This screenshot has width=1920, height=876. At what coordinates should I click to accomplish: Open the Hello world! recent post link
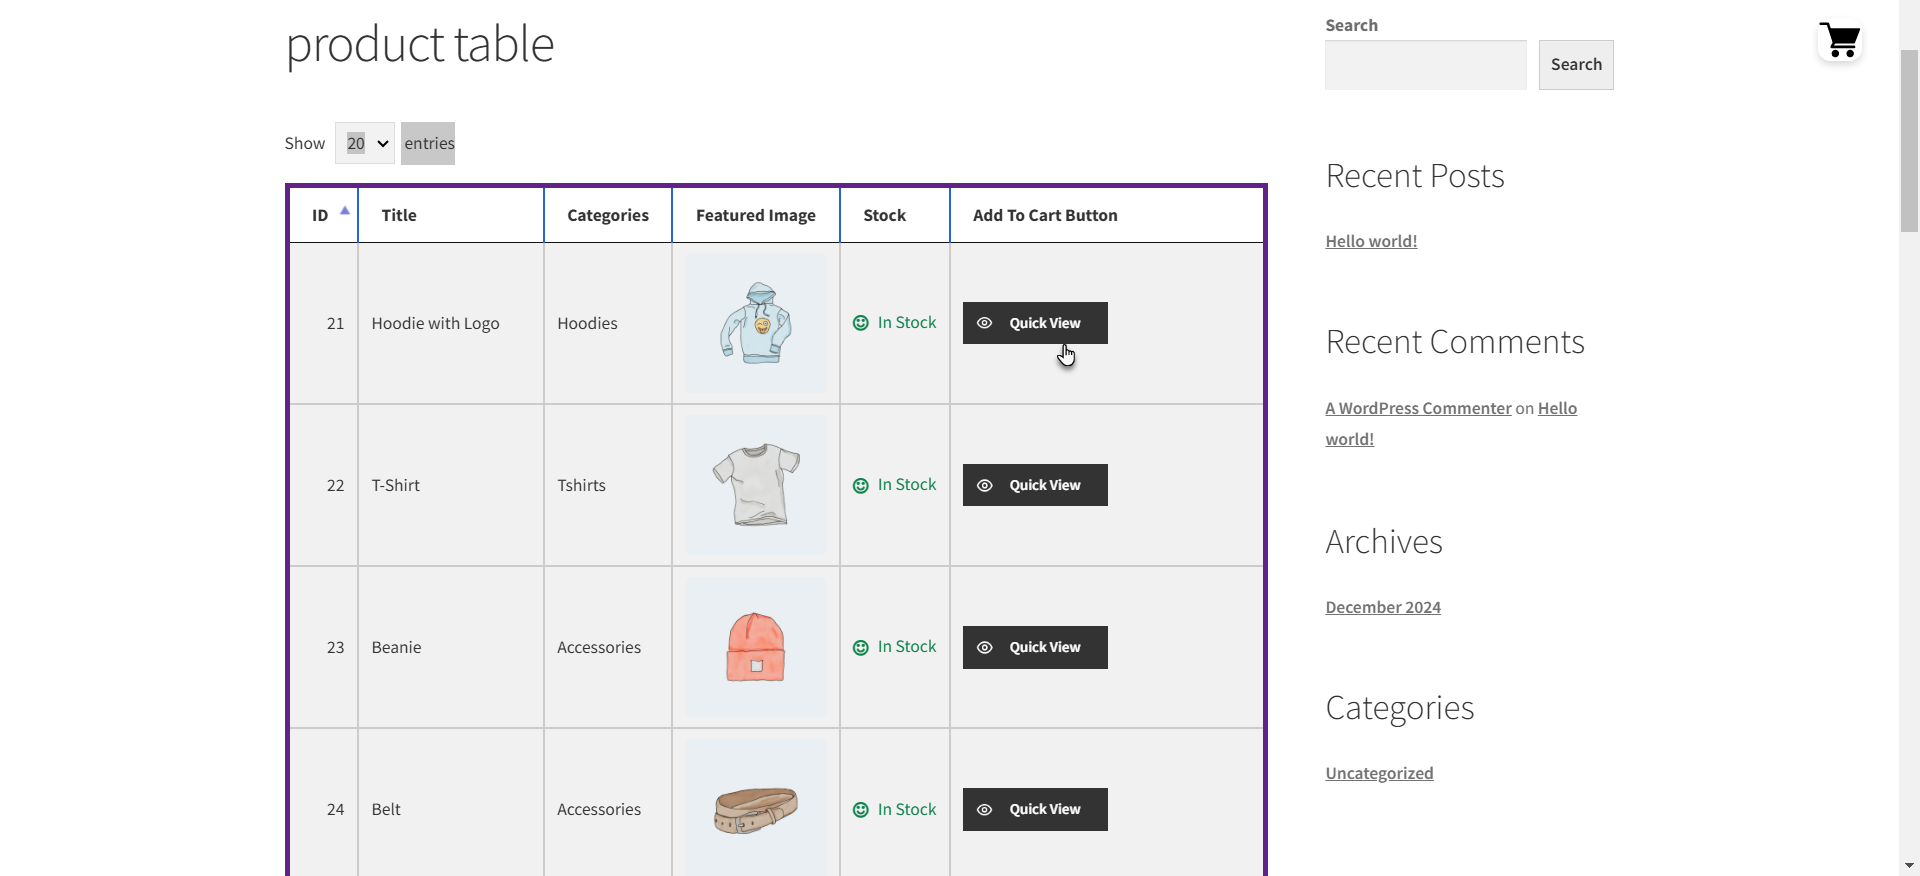1371,241
